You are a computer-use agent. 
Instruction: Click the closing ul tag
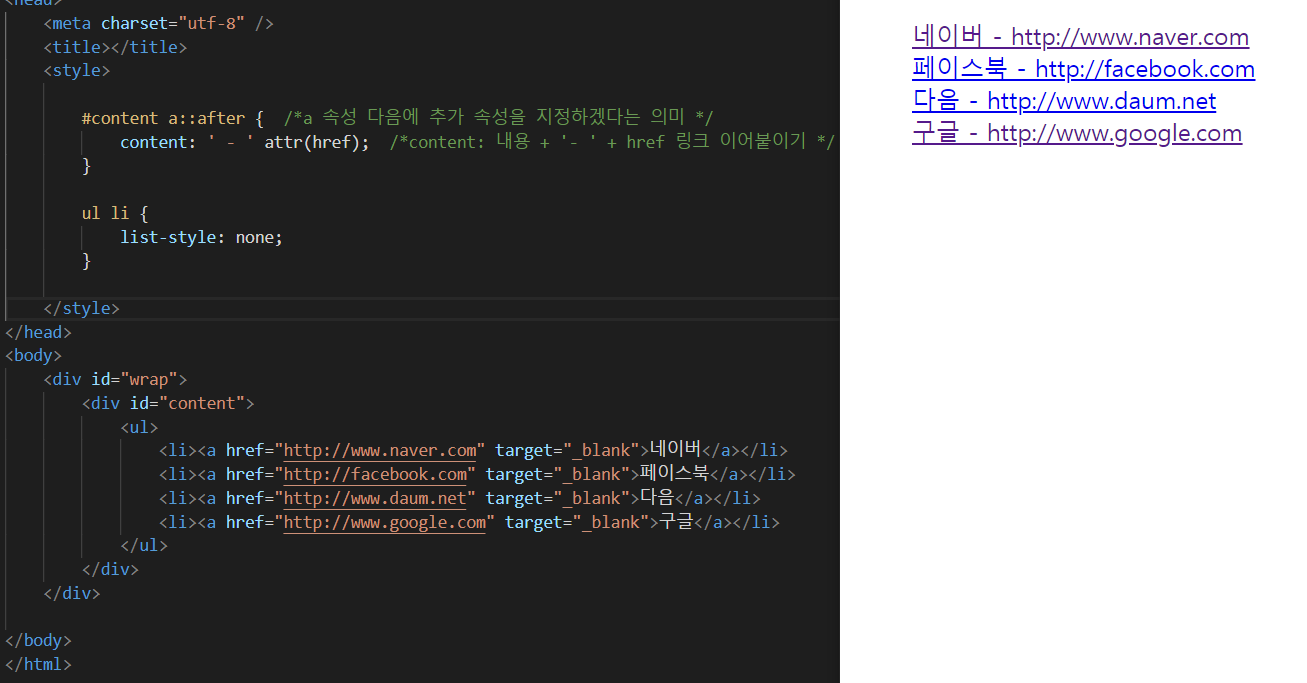144,546
